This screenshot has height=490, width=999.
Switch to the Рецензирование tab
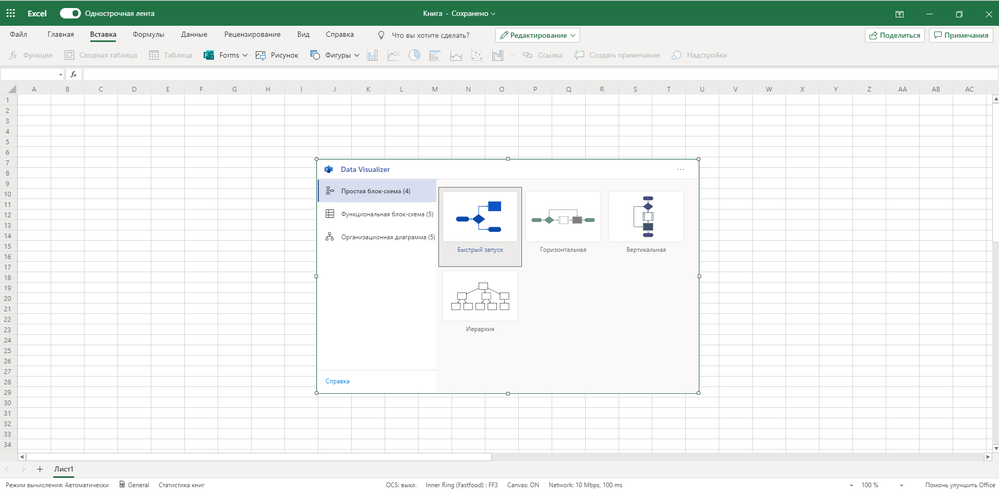(x=252, y=34)
